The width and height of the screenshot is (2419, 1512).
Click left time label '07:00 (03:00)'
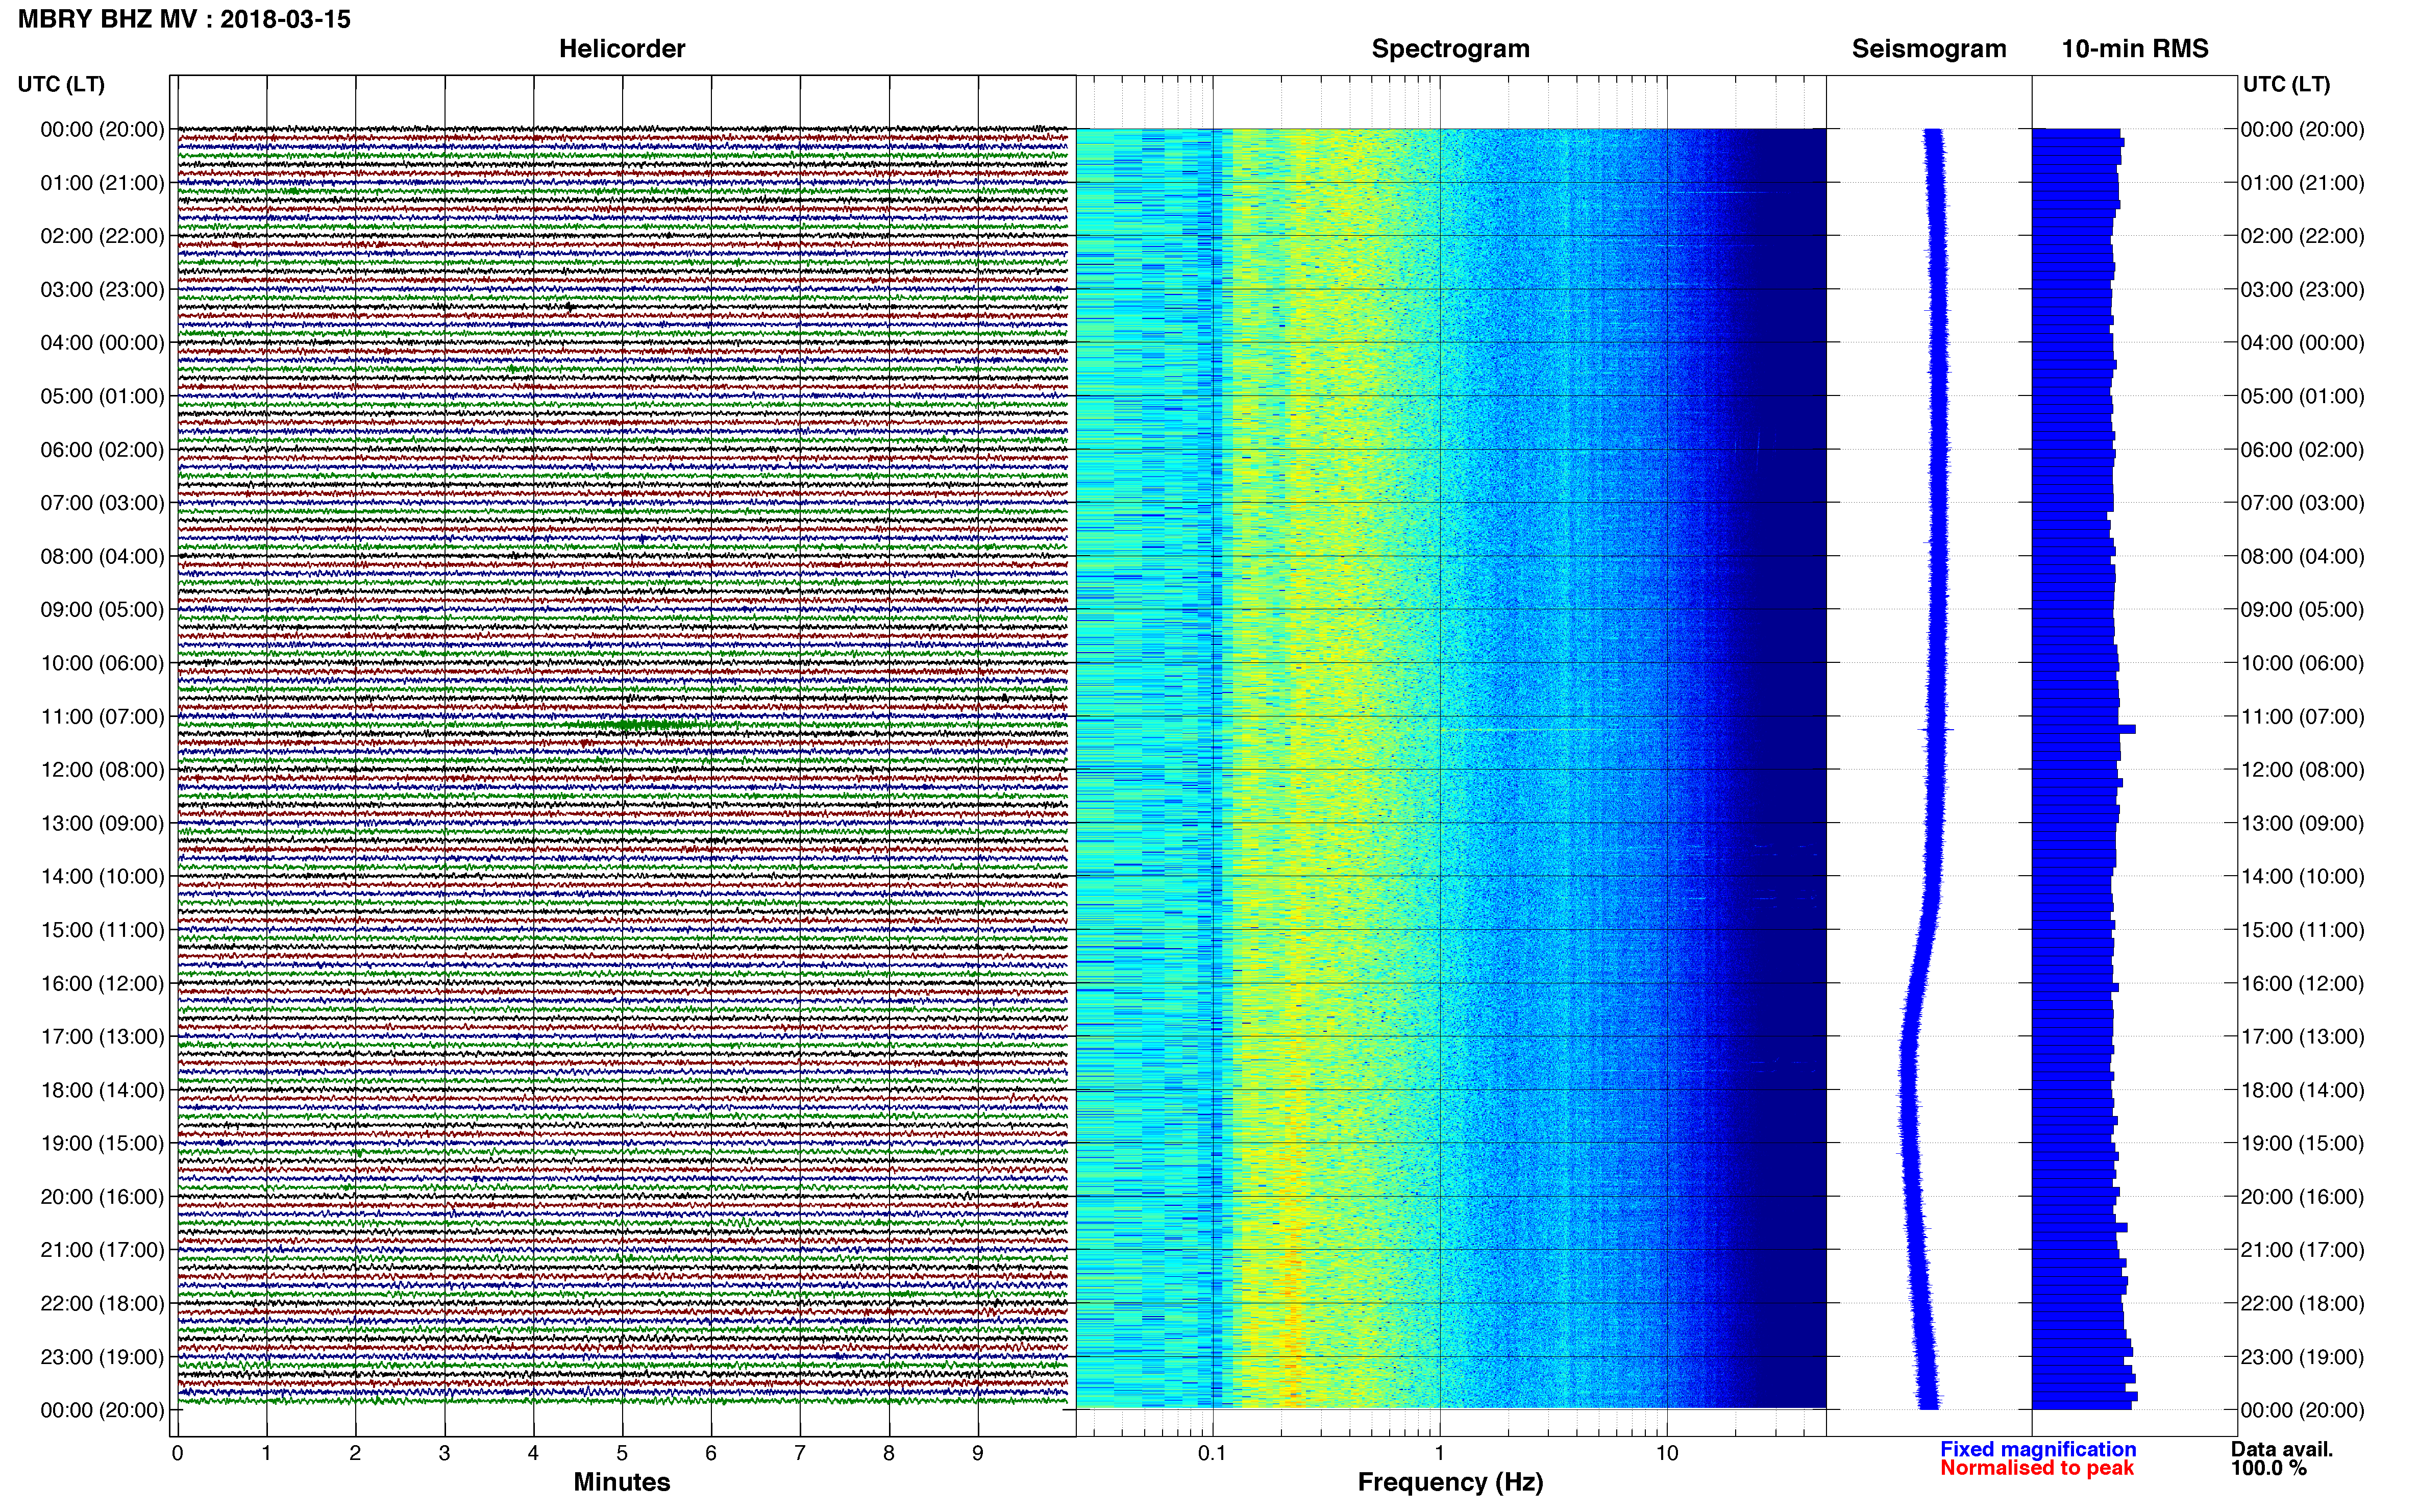click(102, 503)
